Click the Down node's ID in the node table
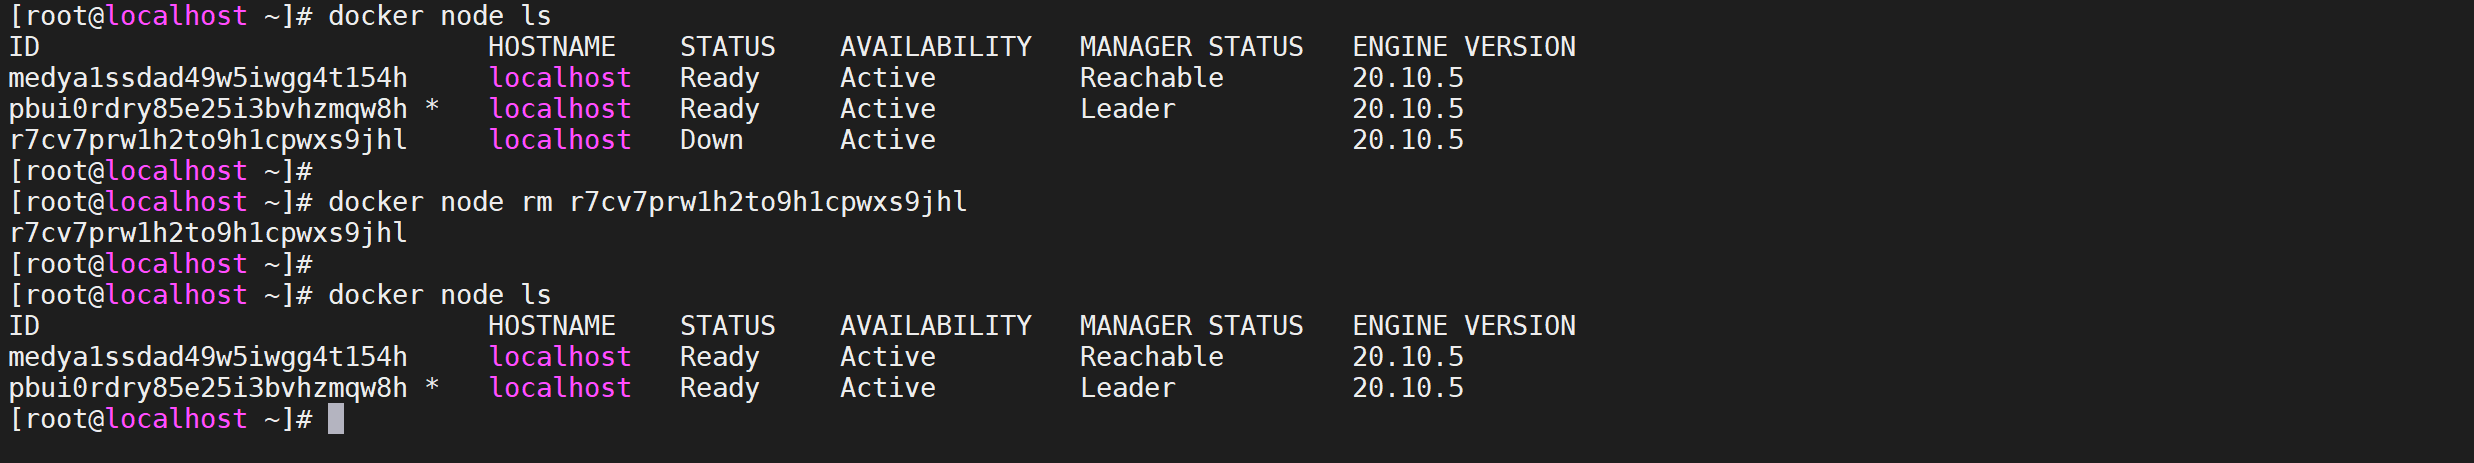Screen dimensions: 2474x463 [x=208, y=140]
